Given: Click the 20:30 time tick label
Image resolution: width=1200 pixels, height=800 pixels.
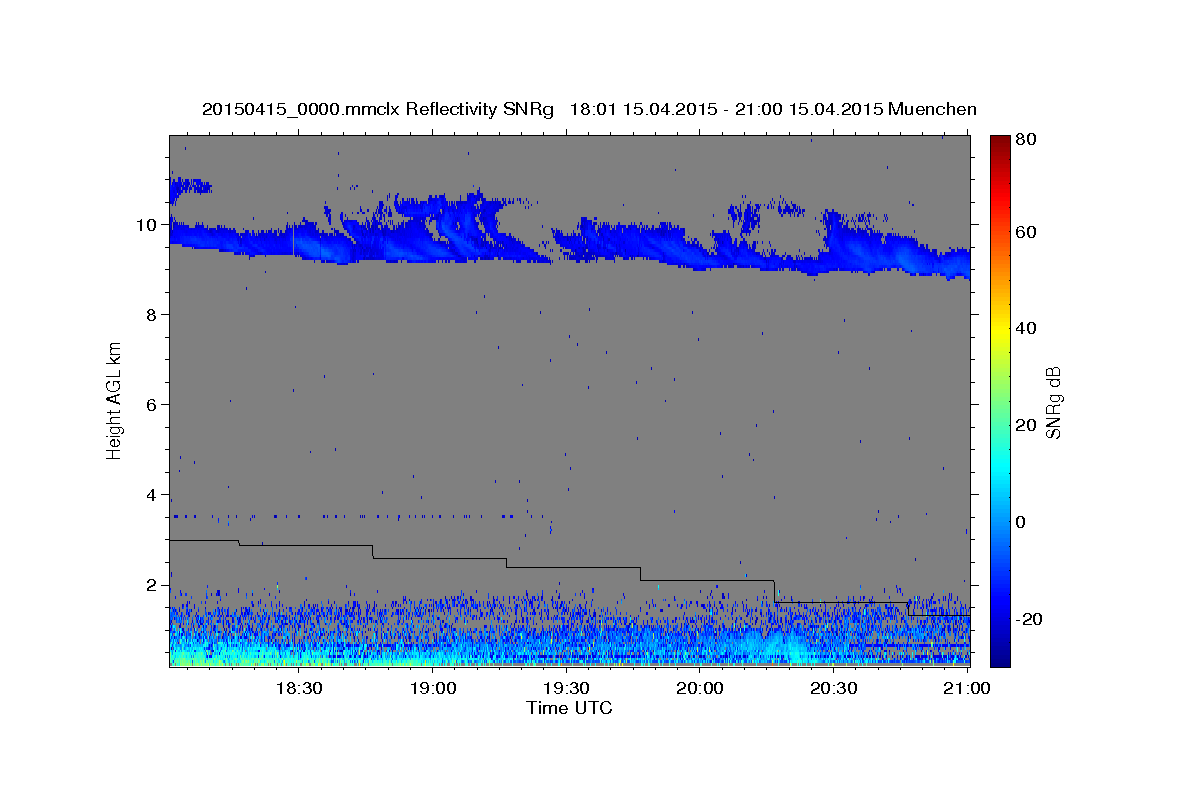Looking at the screenshot, I should (x=834, y=688).
